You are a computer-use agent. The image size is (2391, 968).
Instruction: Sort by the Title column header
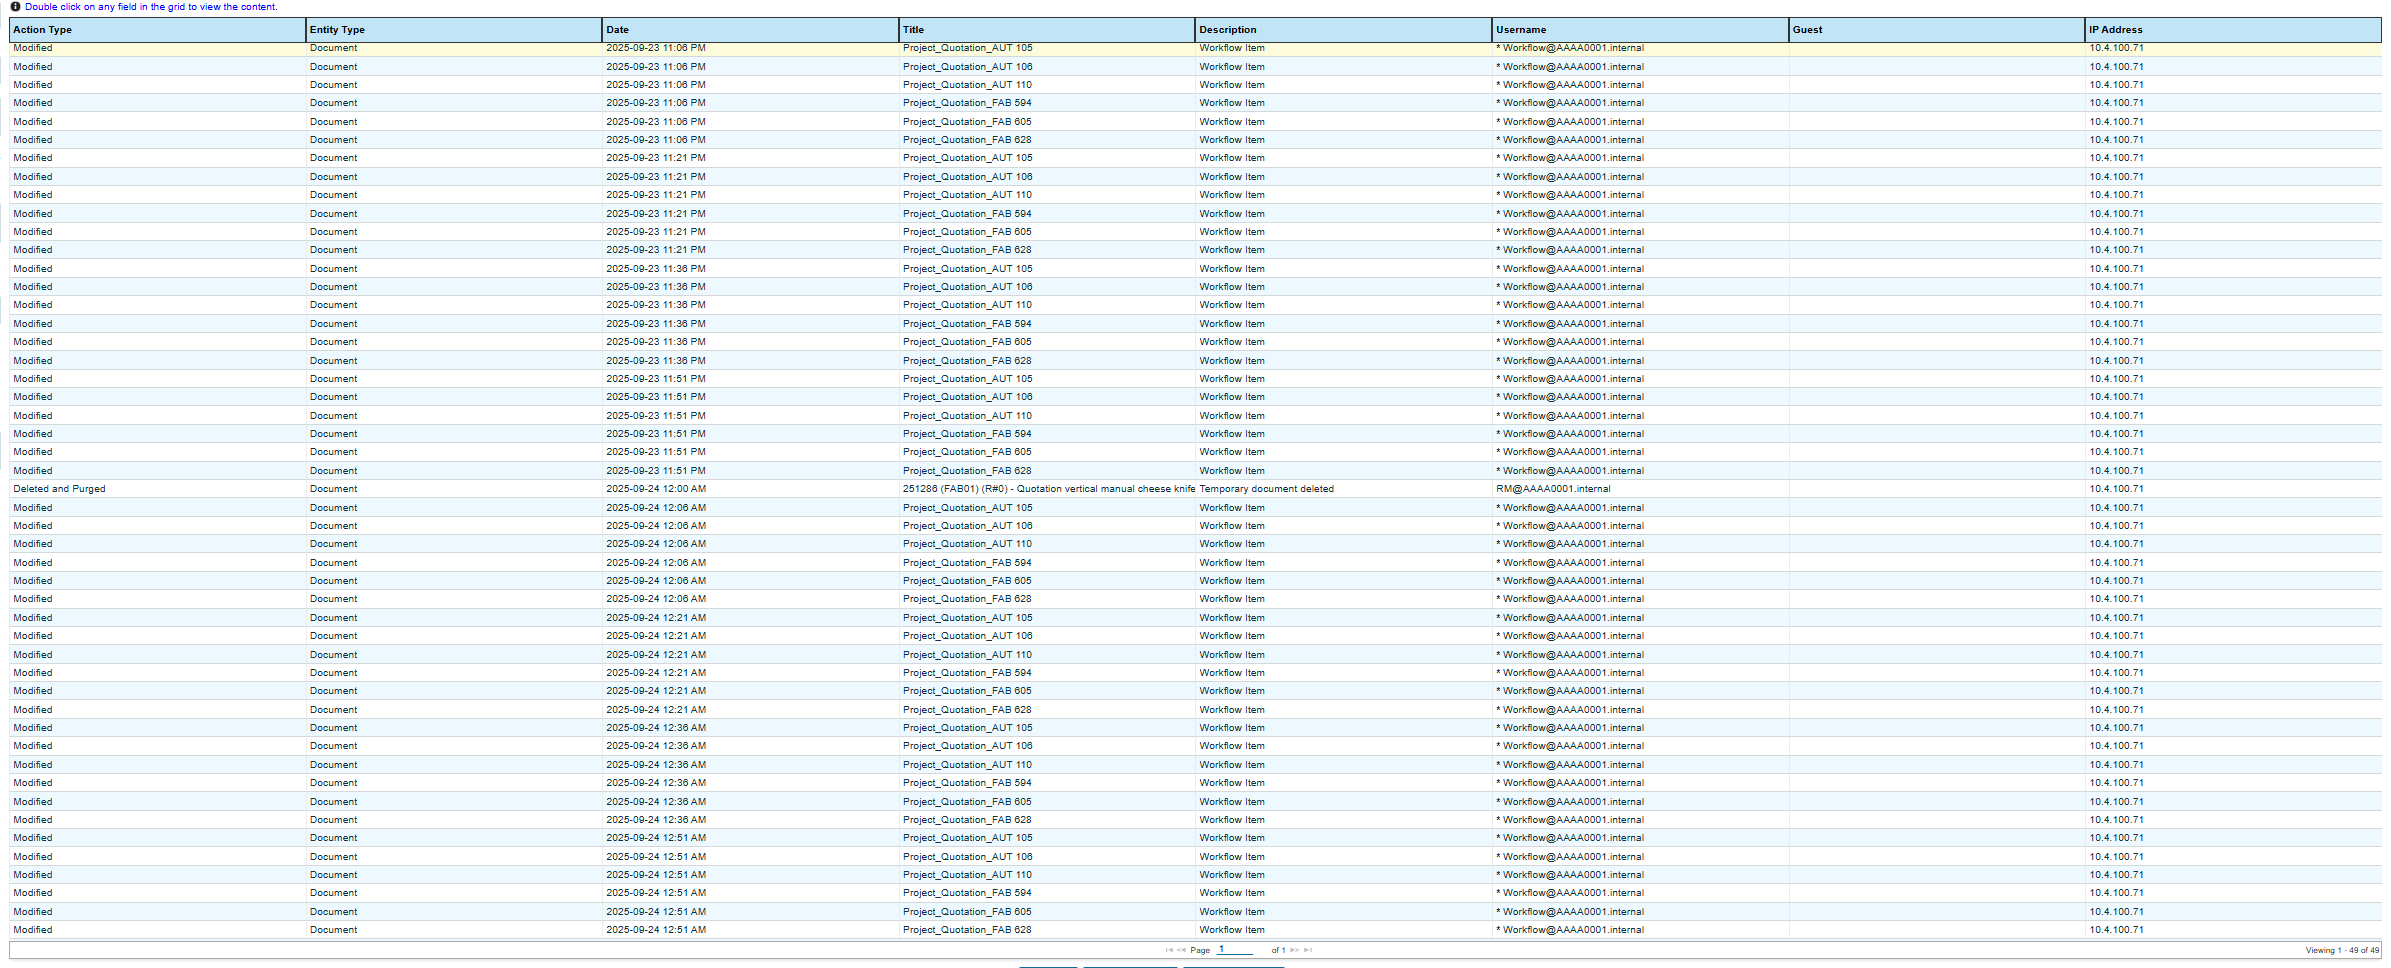(1047, 30)
